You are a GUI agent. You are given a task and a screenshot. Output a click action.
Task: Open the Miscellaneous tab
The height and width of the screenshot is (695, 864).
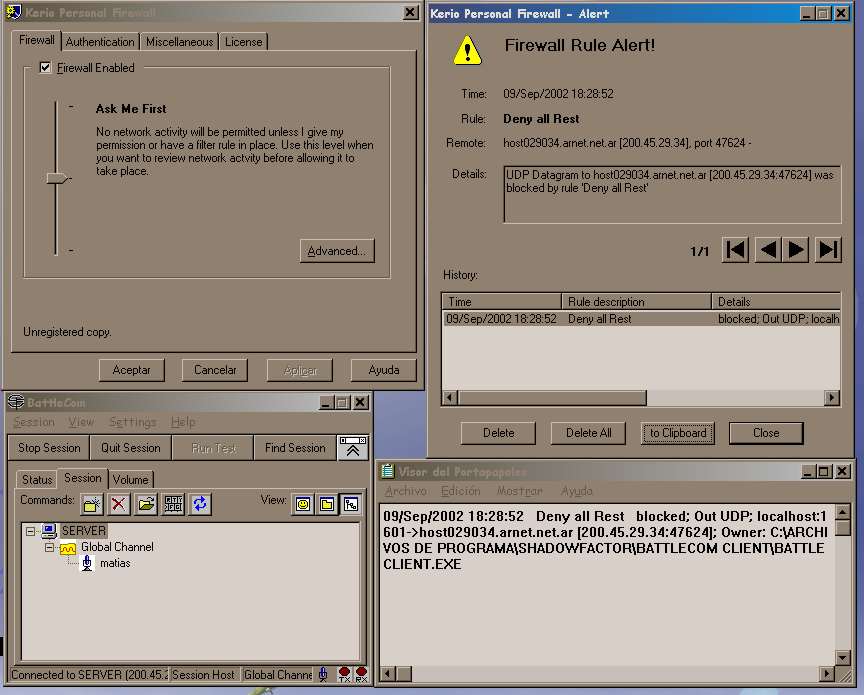(x=179, y=42)
